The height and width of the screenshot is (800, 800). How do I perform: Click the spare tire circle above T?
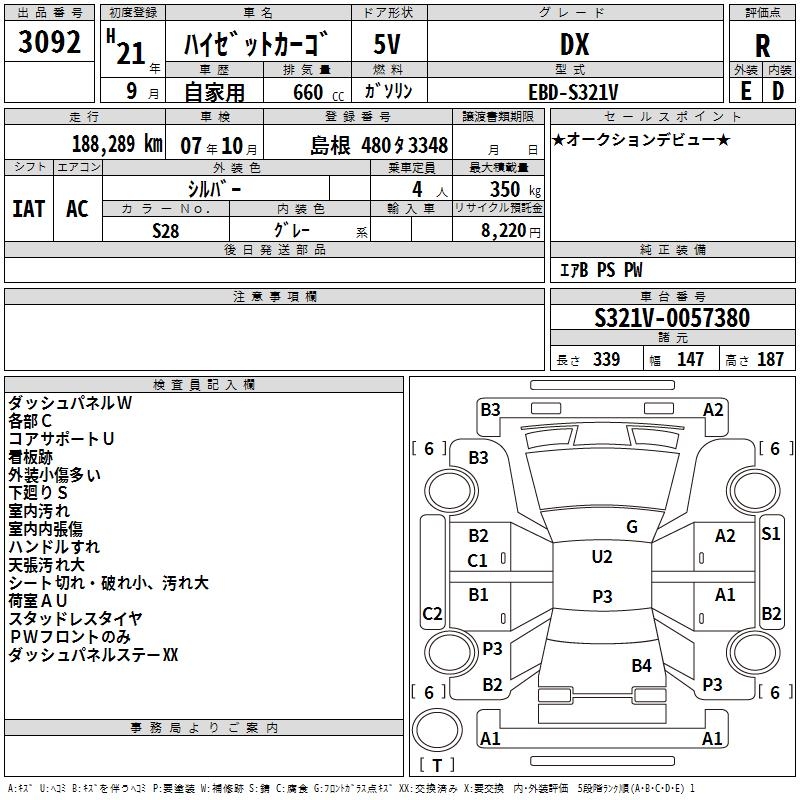(x=437, y=729)
